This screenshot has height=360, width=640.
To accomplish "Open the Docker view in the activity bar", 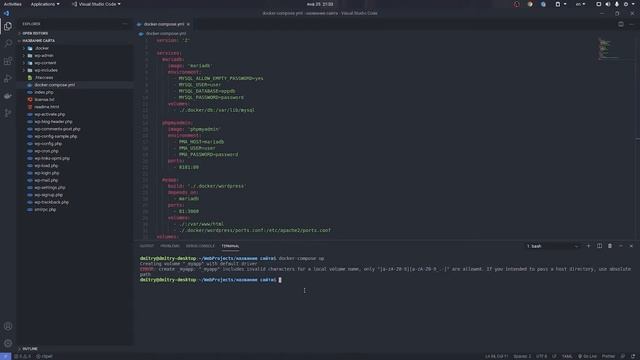I will coord(8,96).
